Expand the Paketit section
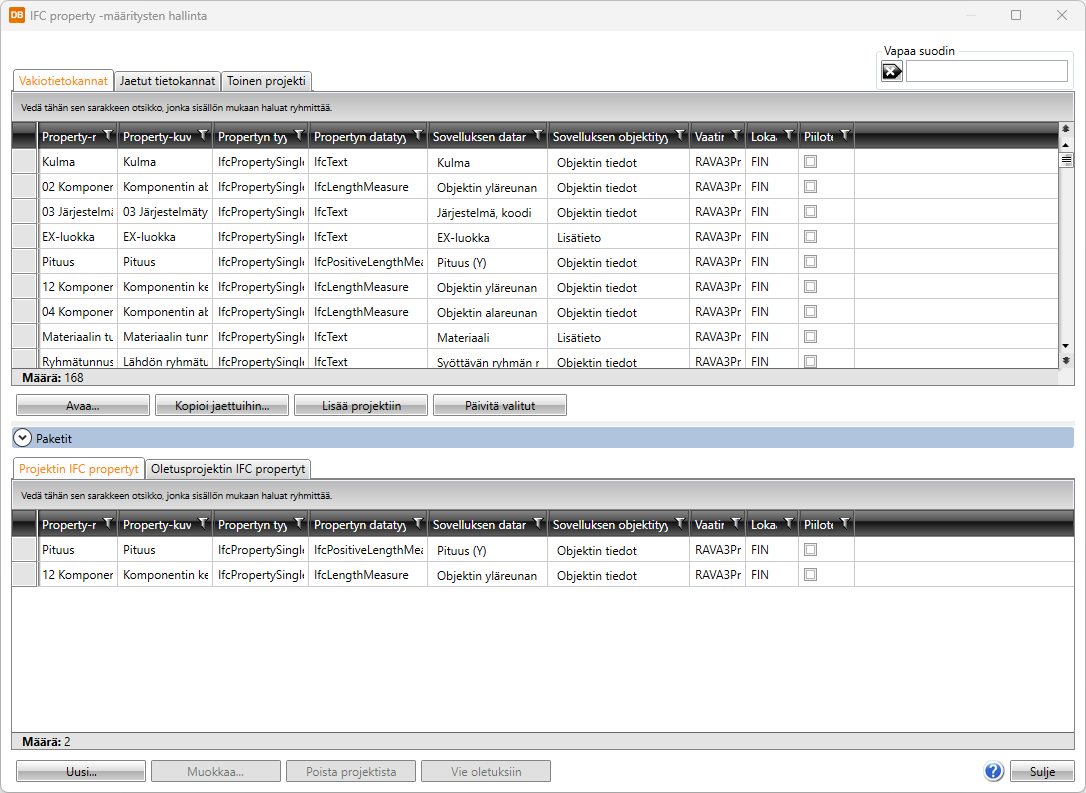This screenshot has width=1086, height=793. (x=22, y=438)
